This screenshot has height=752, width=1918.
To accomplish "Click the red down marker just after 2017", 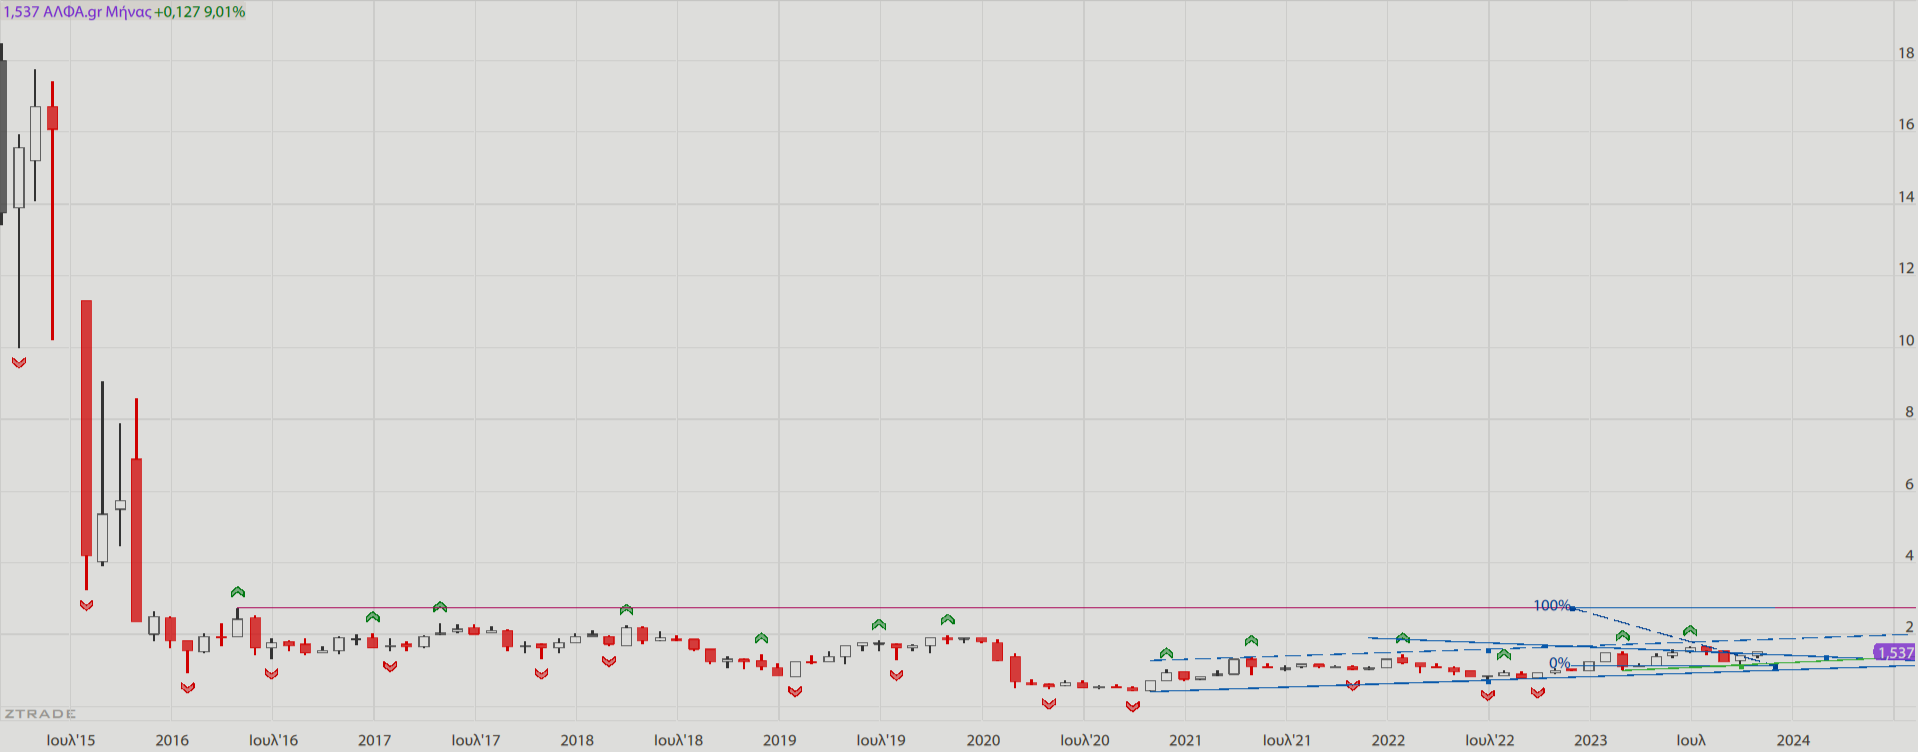I will click(390, 666).
